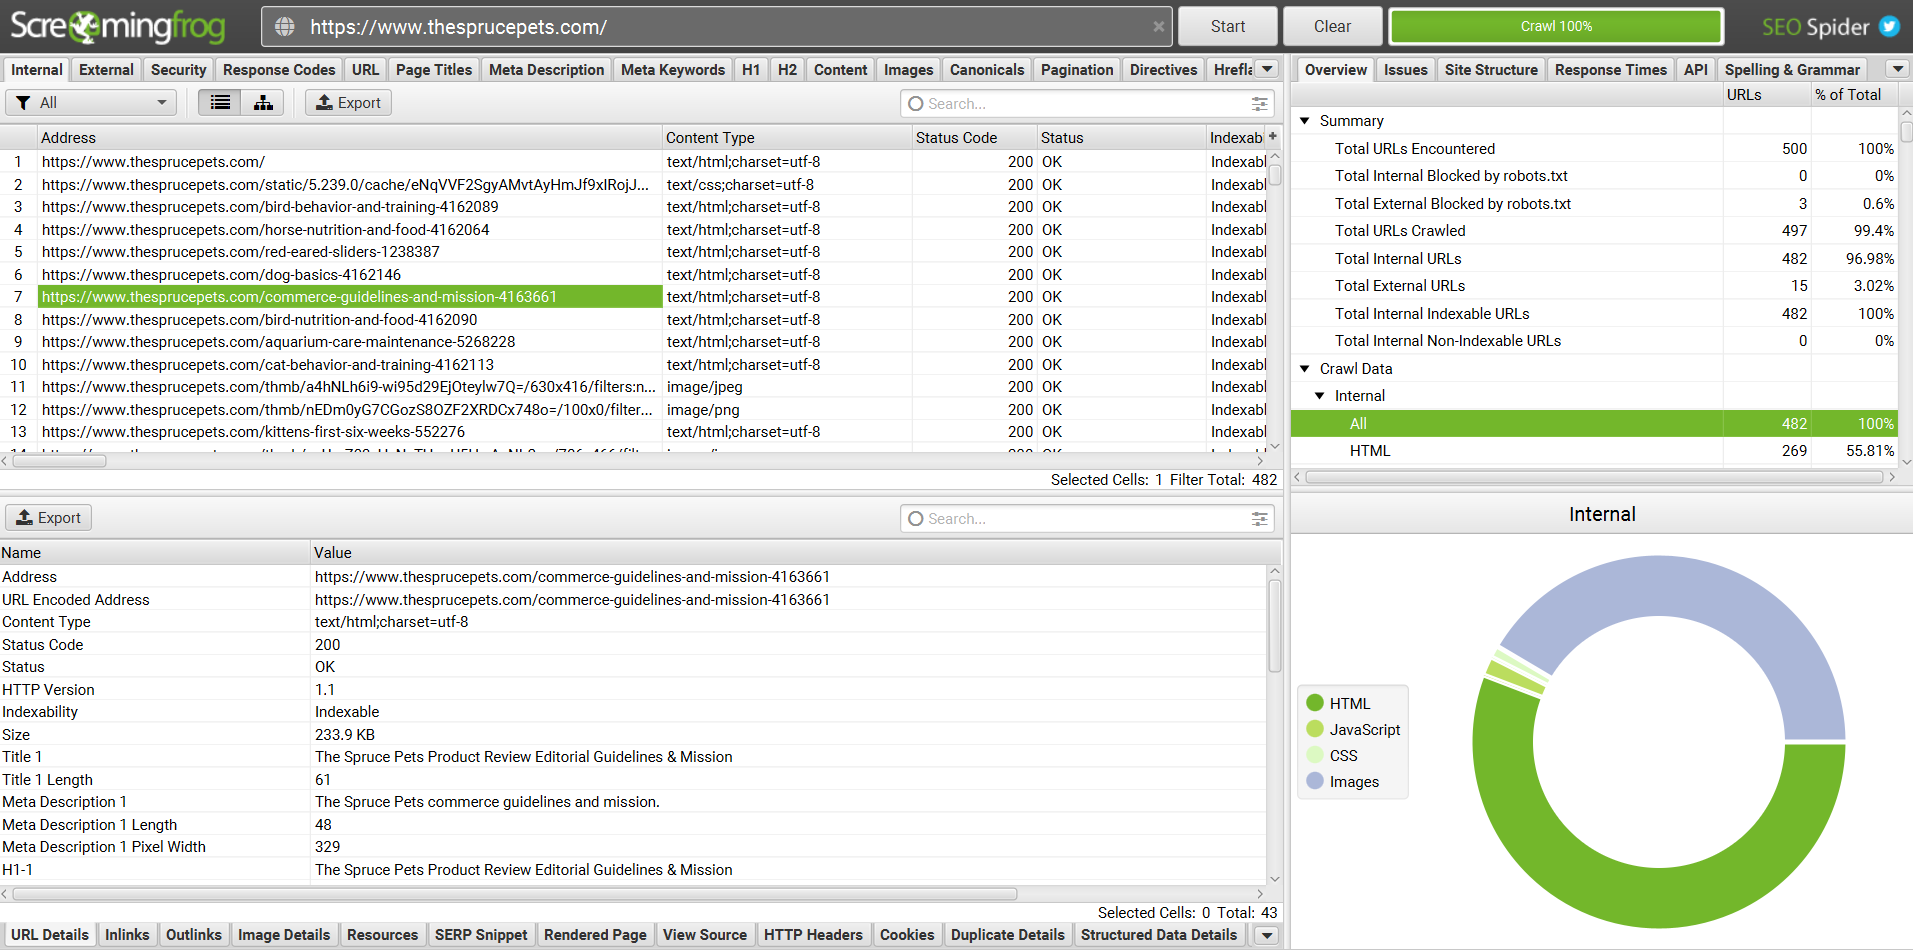Sort by Status Code column header
Image resolution: width=1913 pixels, height=950 pixels.
click(973, 137)
